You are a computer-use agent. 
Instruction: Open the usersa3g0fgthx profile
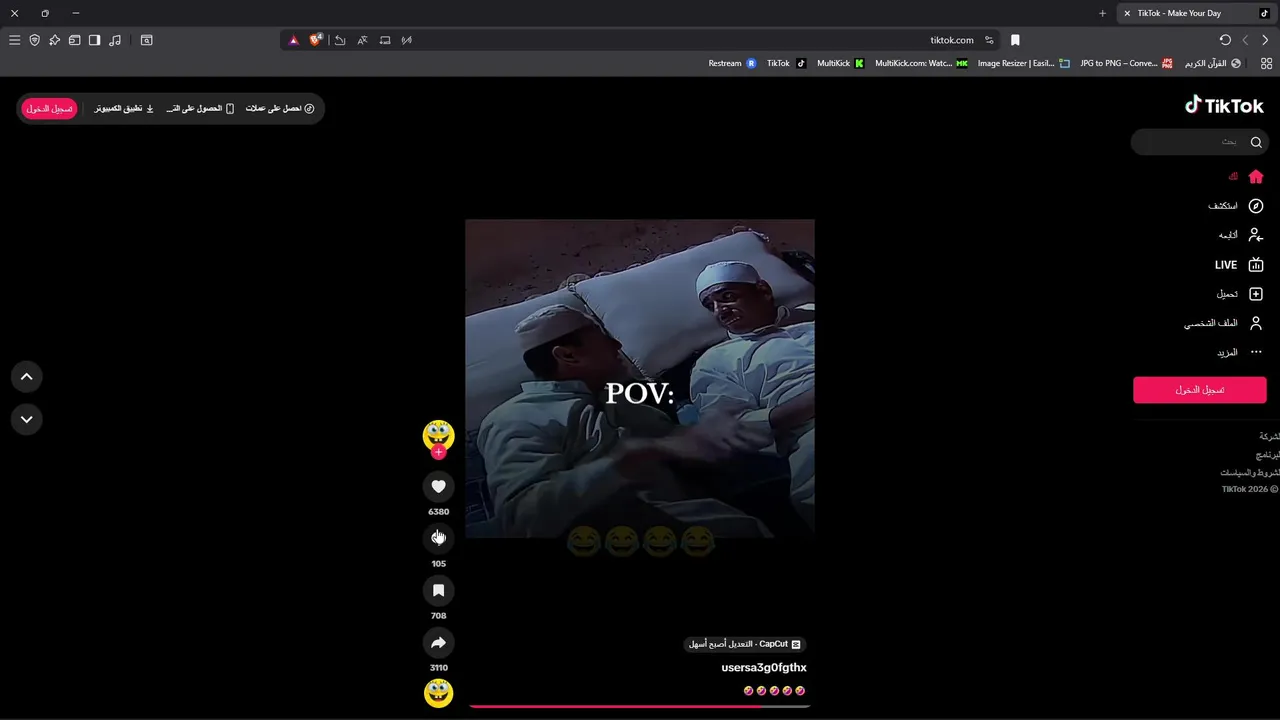(764, 668)
